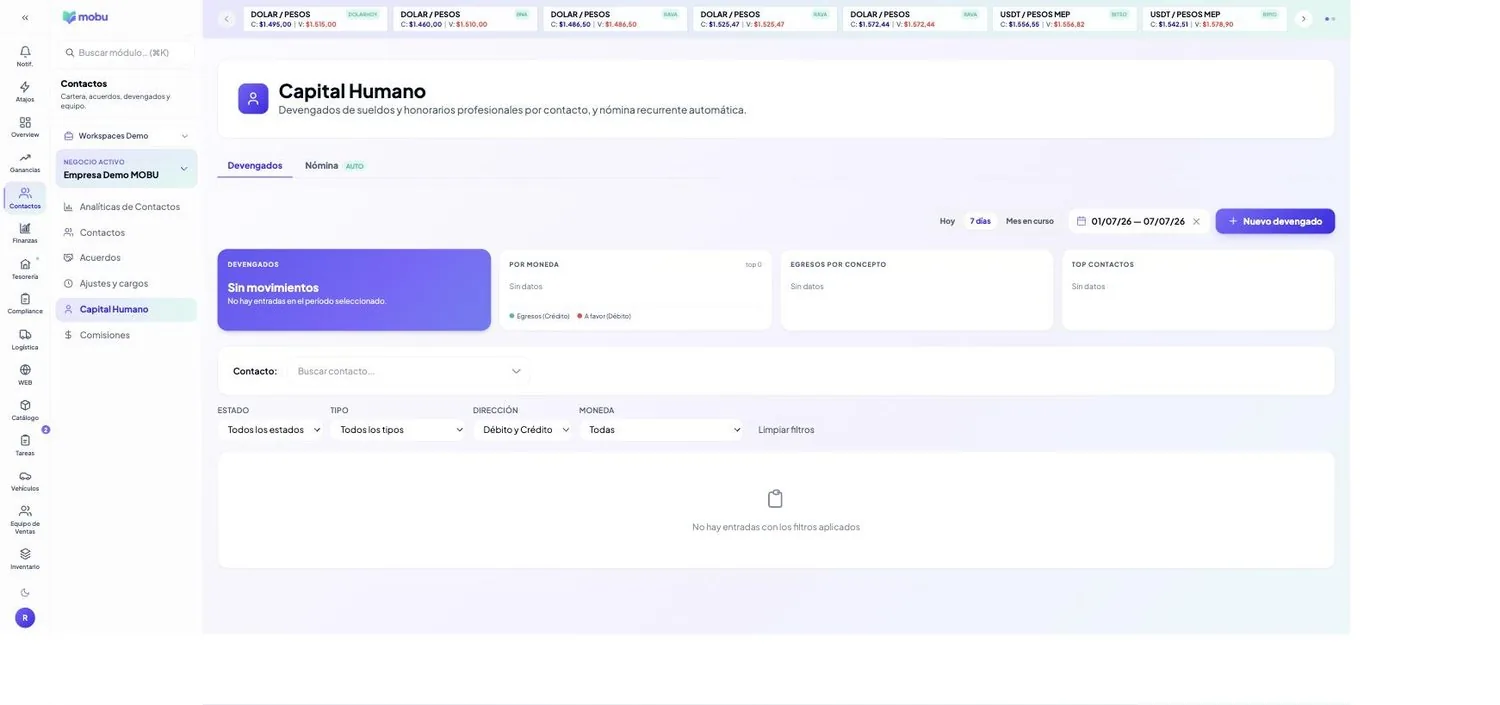Open Comisiones menu item

tap(126, 335)
